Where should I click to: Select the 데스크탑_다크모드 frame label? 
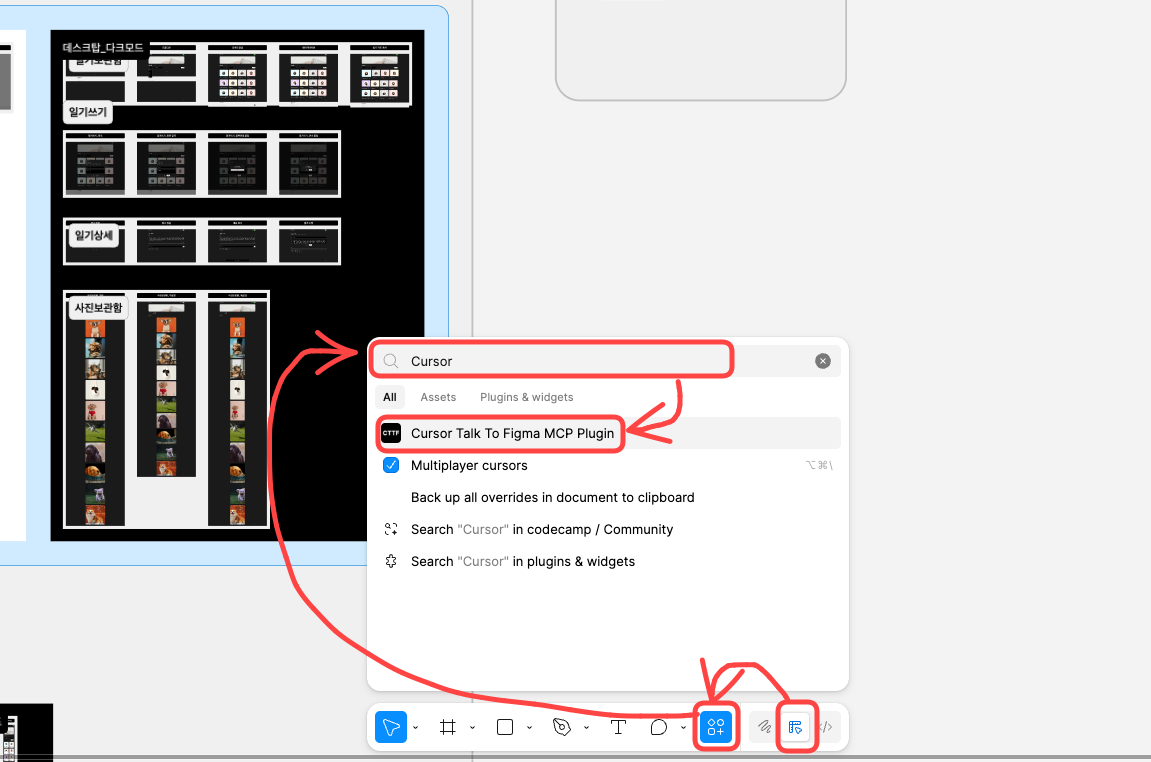tap(103, 48)
